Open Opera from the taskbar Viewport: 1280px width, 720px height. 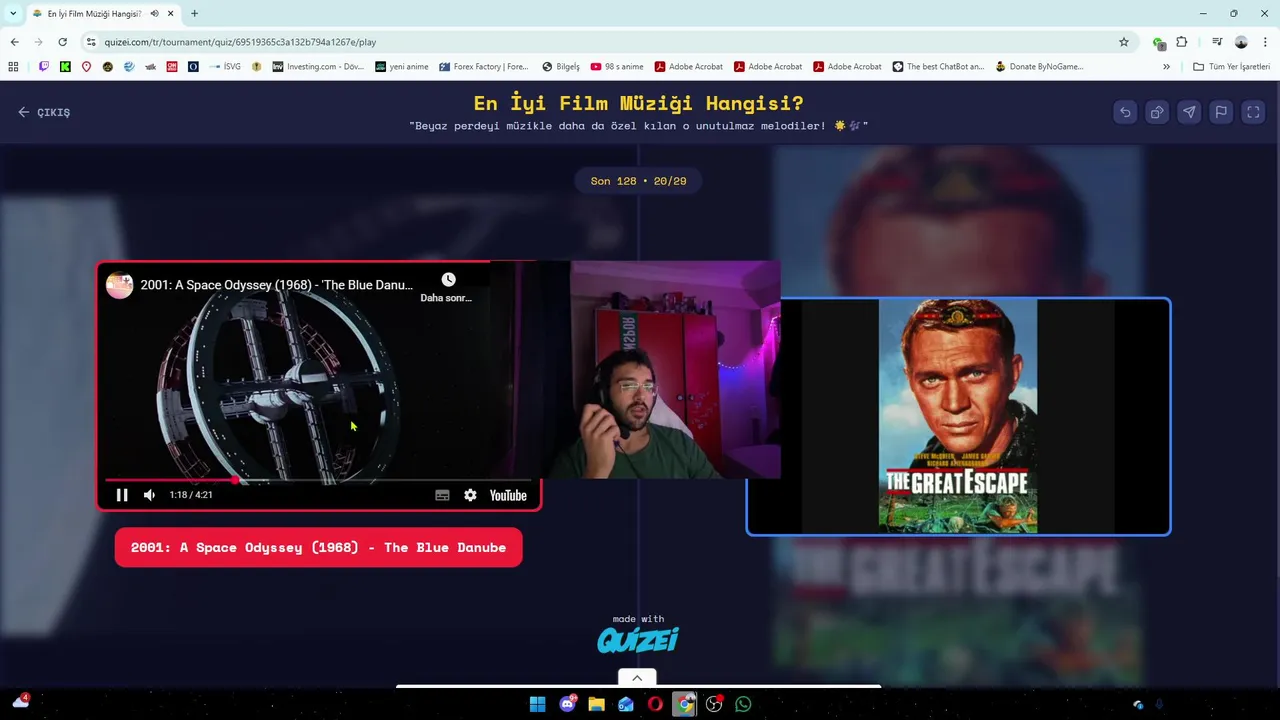coord(655,704)
